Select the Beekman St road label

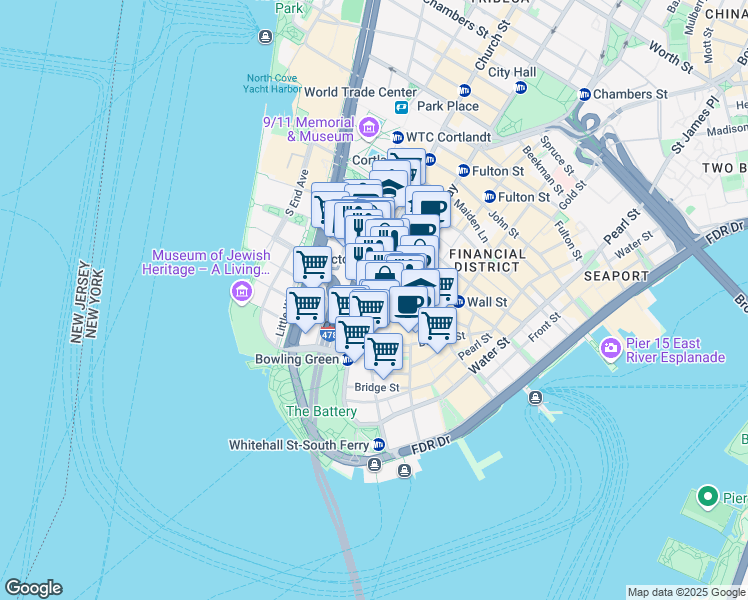coord(543,172)
